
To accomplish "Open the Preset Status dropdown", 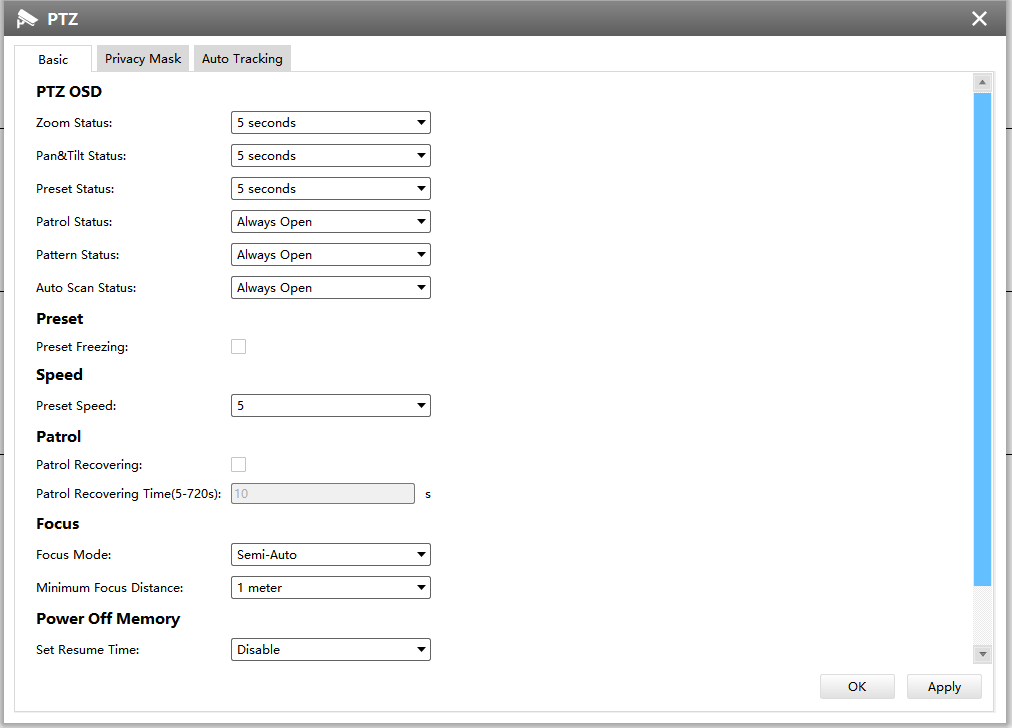I will [x=330, y=189].
